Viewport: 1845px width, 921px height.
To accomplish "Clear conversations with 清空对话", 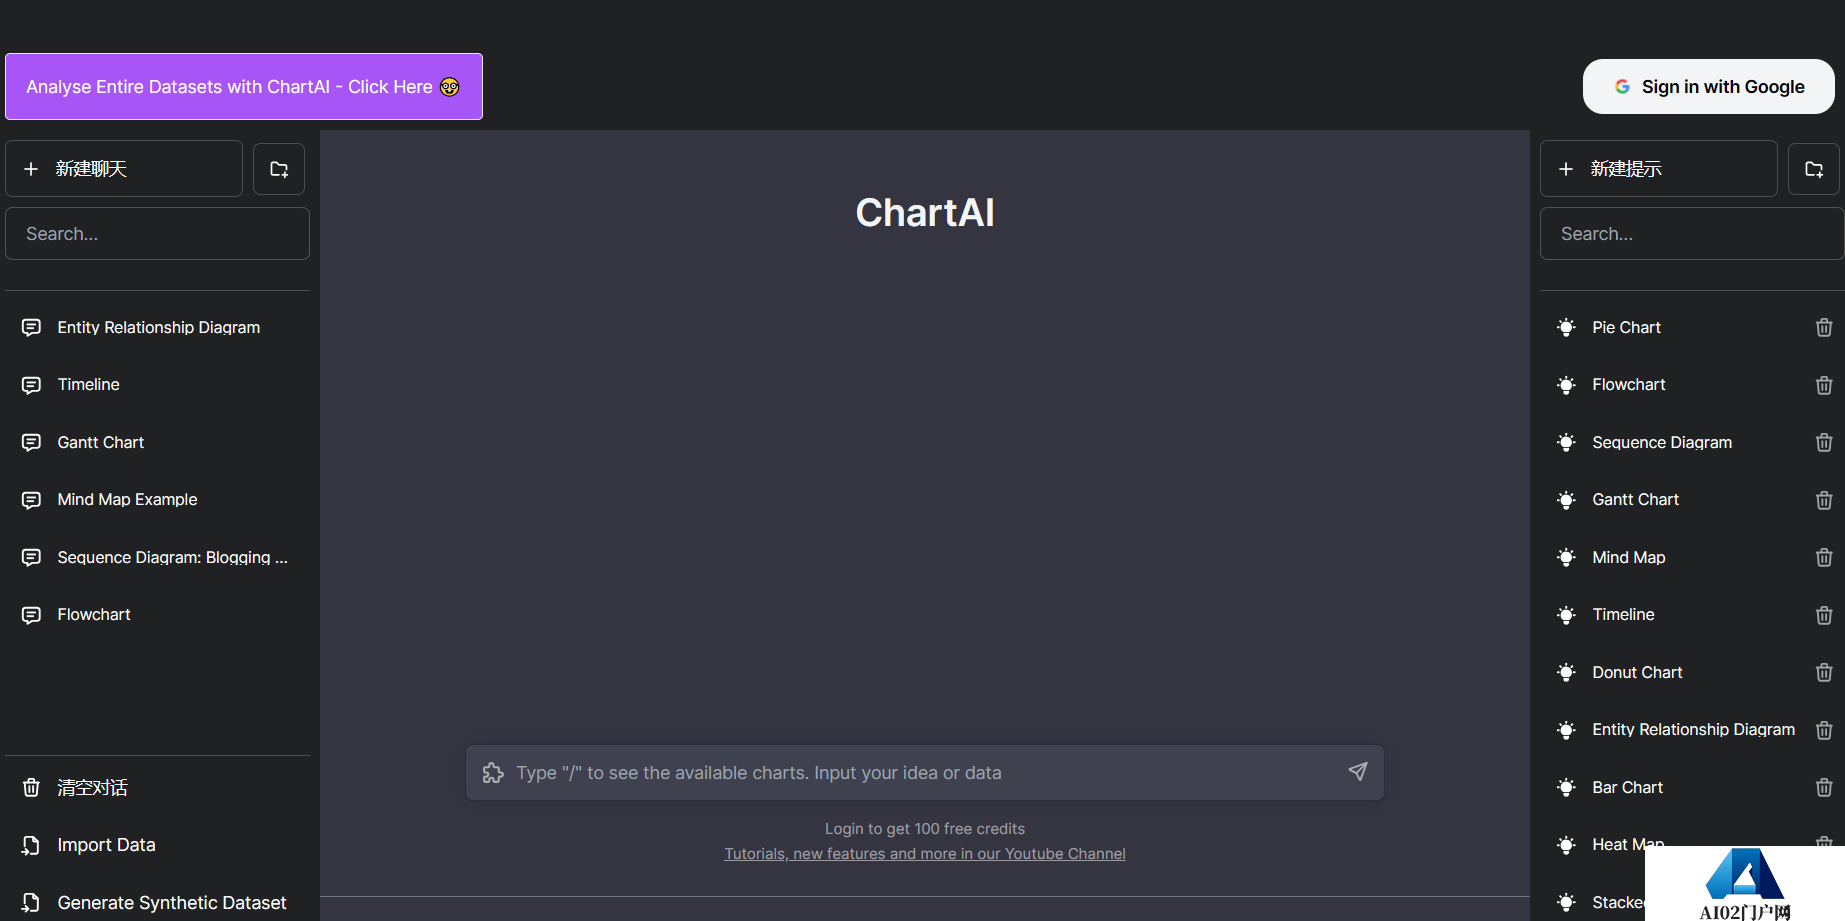I will [x=157, y=788].
